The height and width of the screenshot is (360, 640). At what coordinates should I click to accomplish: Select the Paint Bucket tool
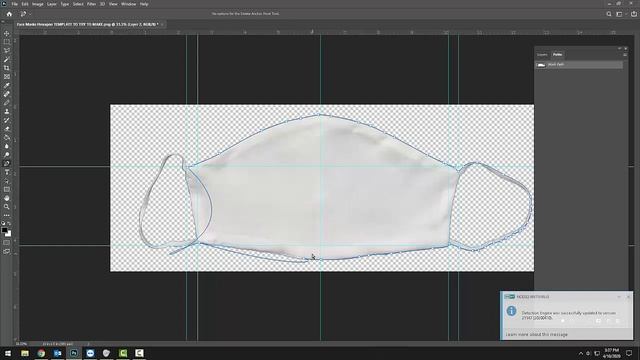tap(7, 137)
